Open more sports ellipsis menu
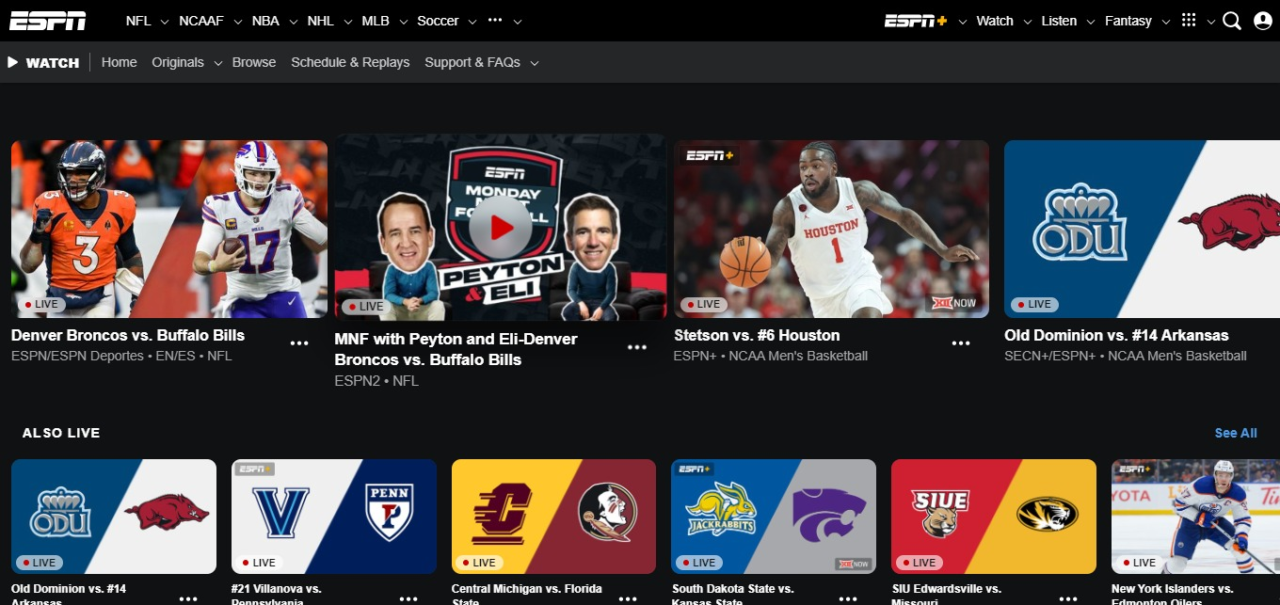Viewport: 1280px width, 605px height. pos(495,21)
